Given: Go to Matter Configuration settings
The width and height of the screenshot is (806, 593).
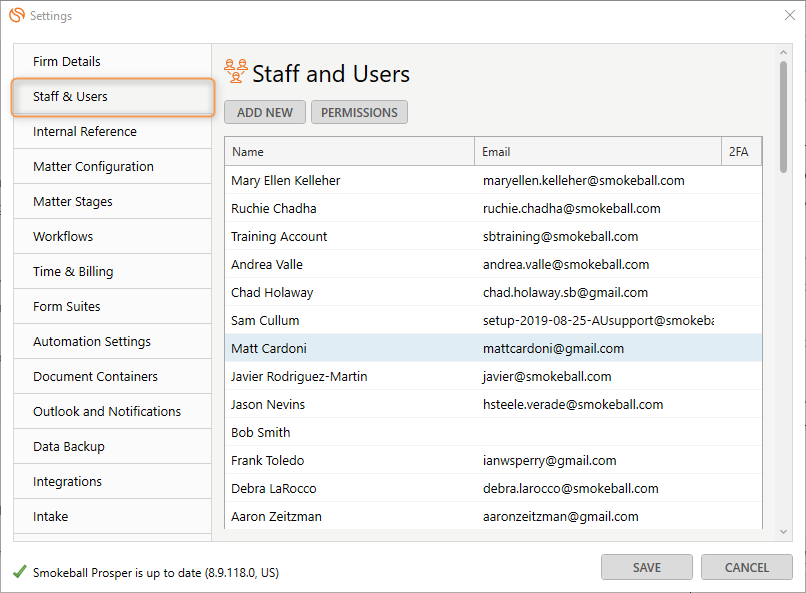Looking at the screenshot, I should tap(113, 166).
